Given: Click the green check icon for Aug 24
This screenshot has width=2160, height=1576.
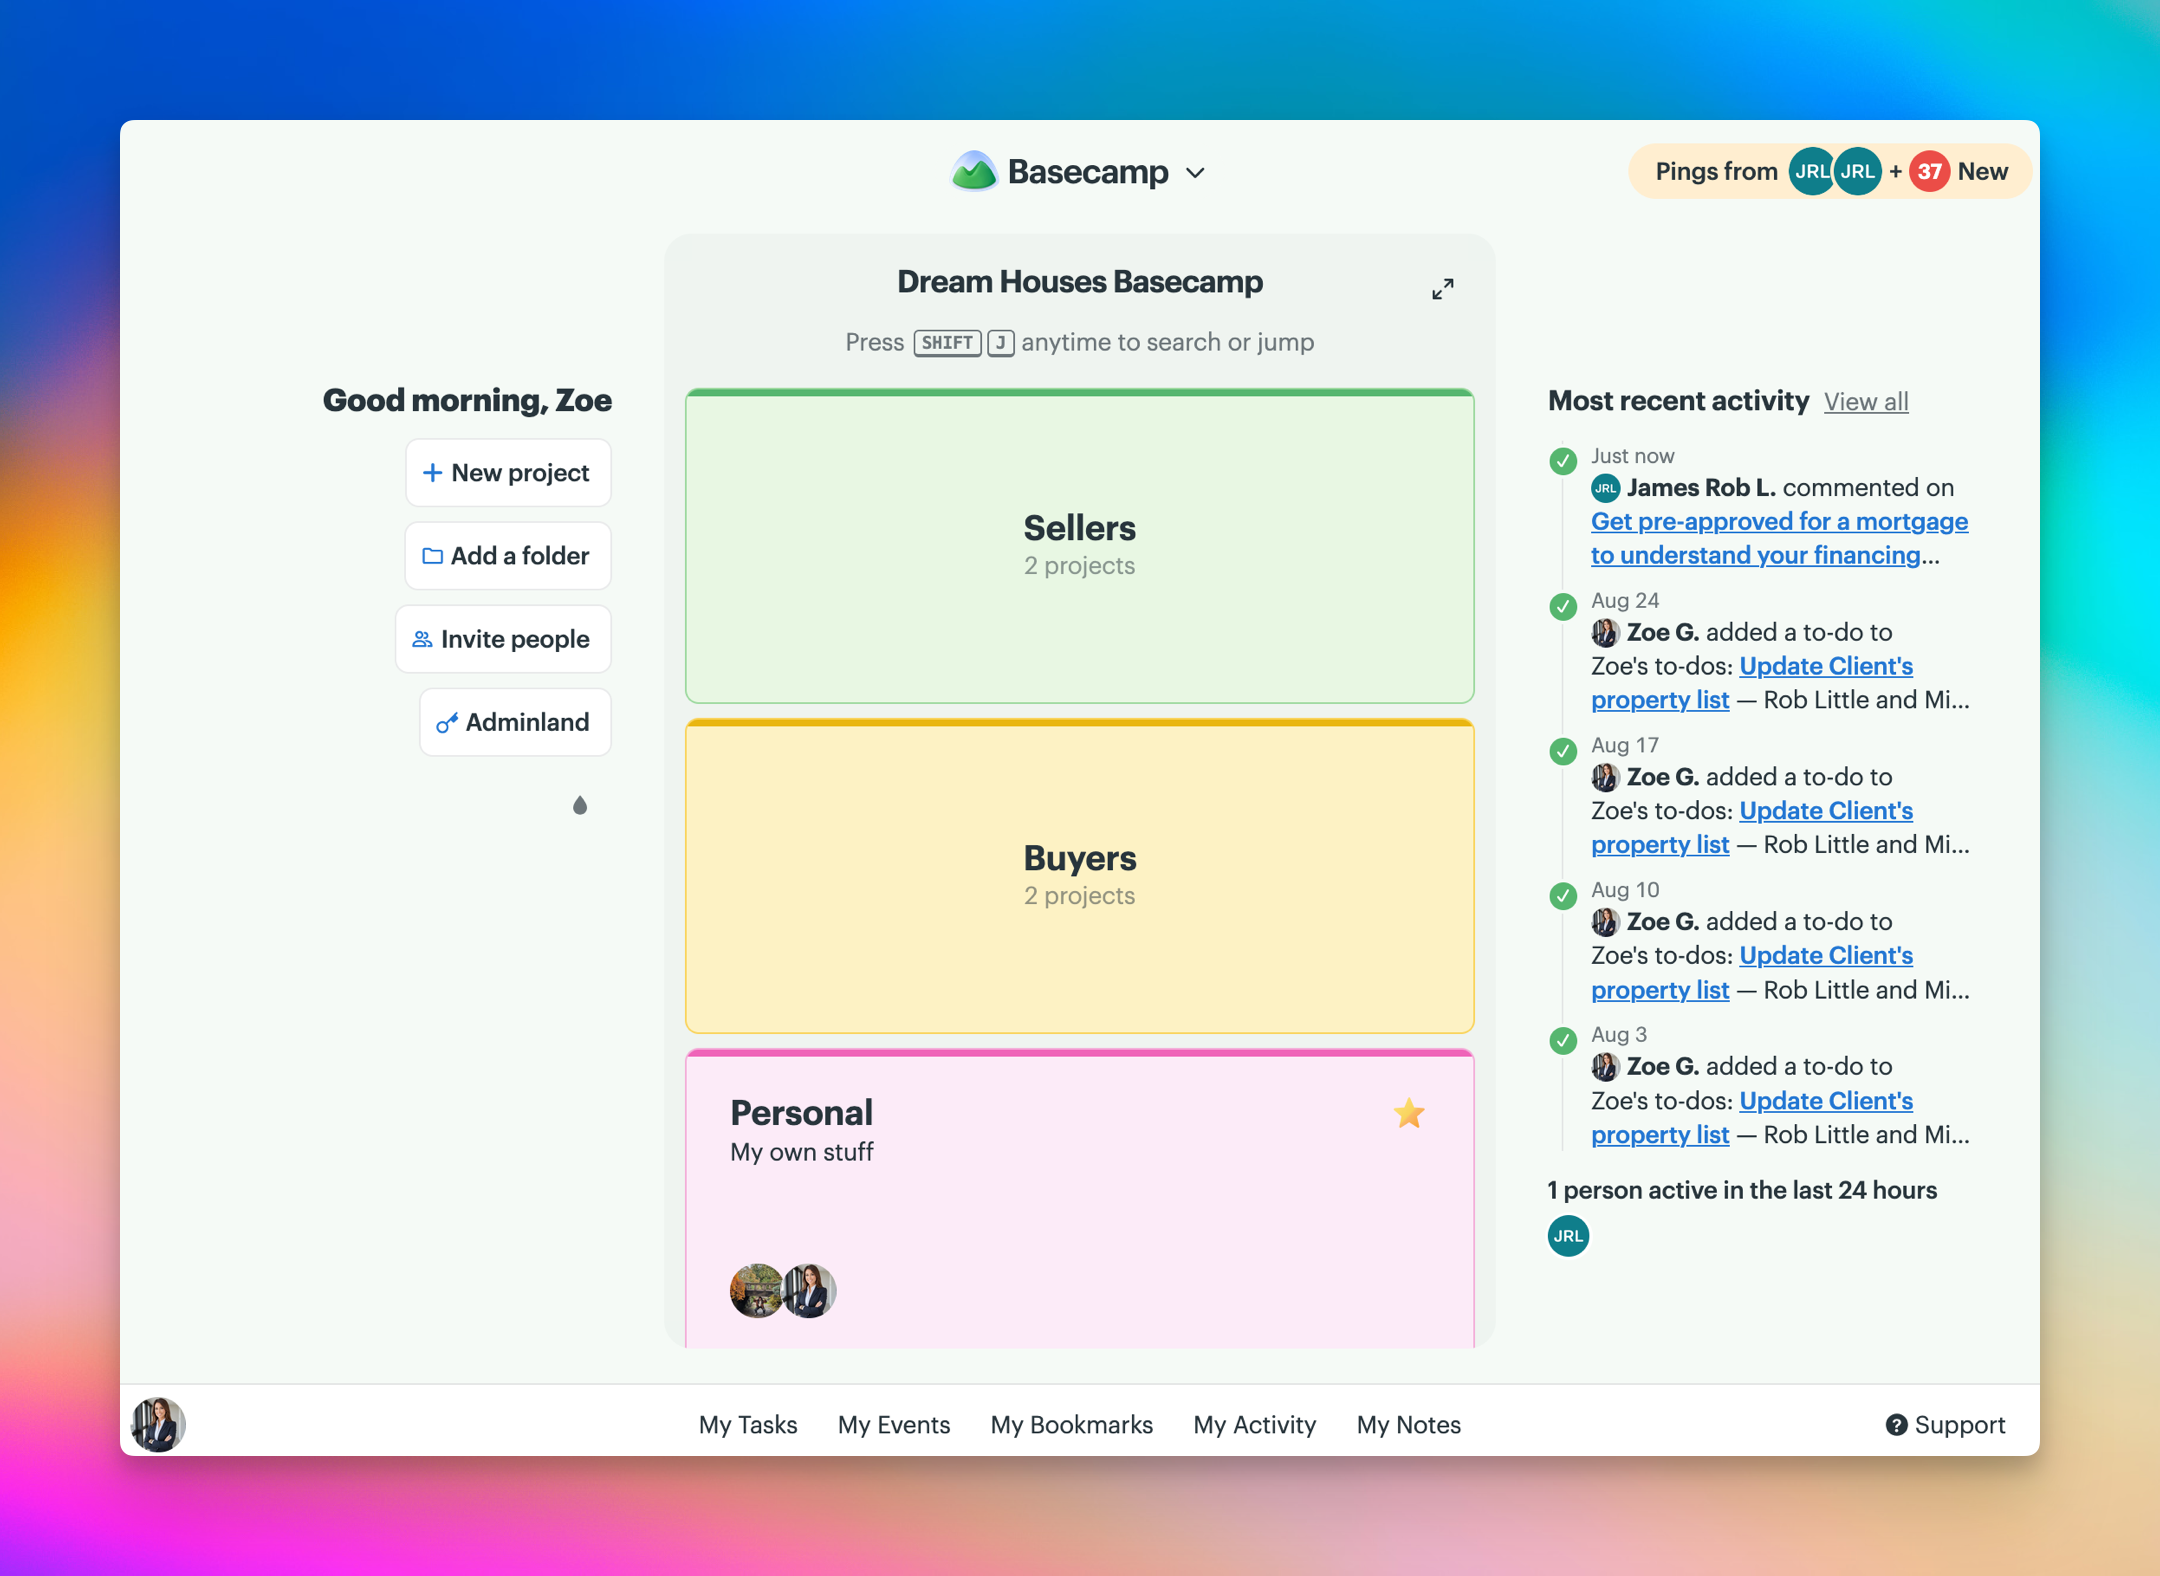Looking at the screenshot, I should [1563, 606].
